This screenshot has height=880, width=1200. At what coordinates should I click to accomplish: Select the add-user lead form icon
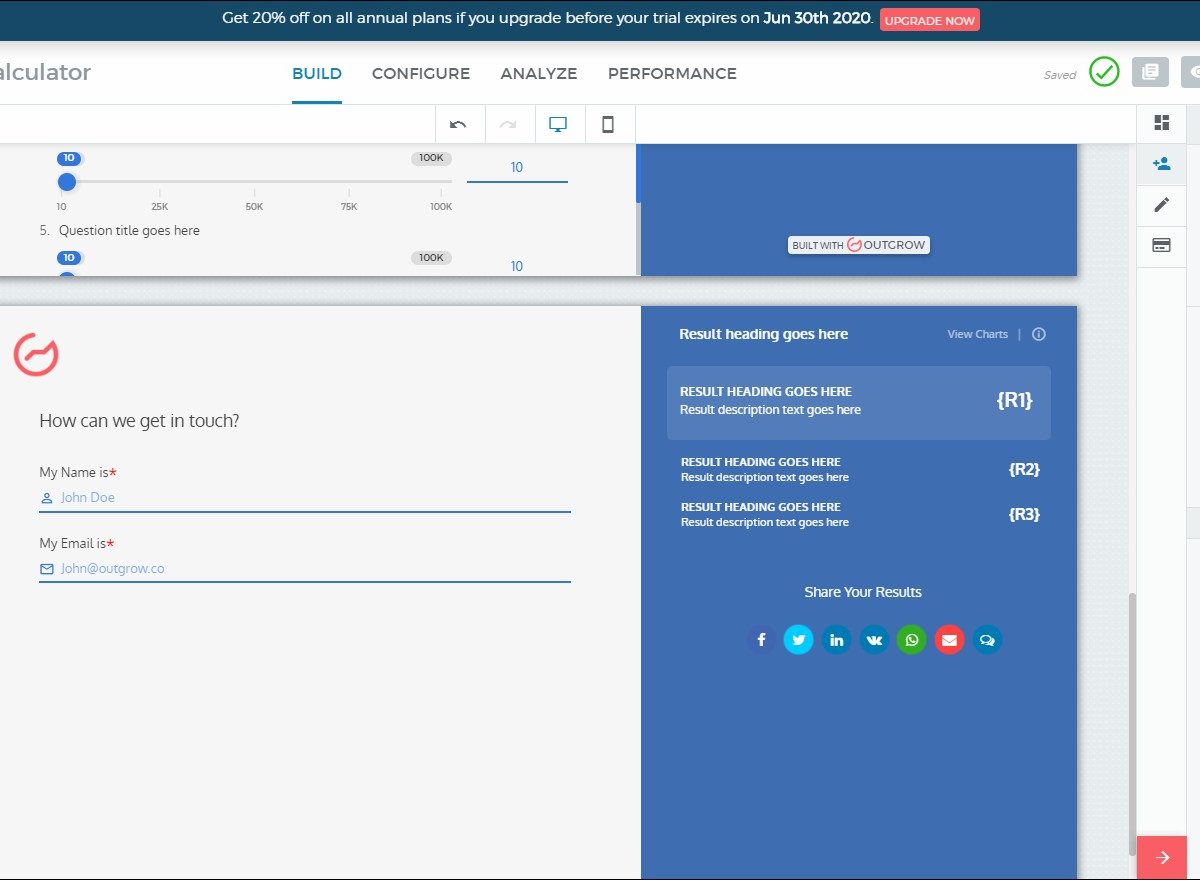point(1161,164)
